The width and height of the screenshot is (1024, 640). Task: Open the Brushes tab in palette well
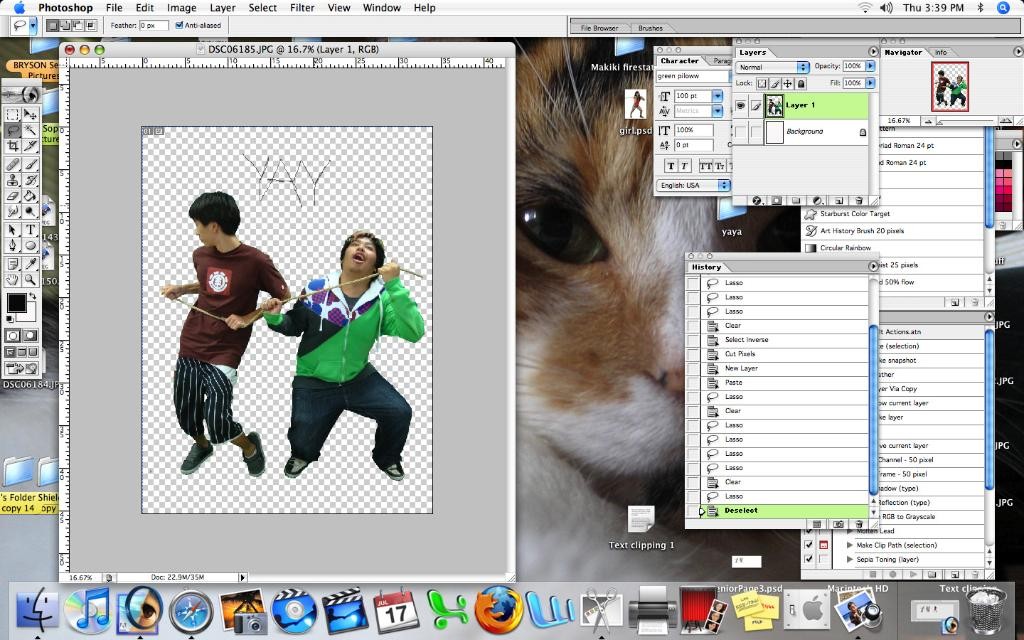650,28
